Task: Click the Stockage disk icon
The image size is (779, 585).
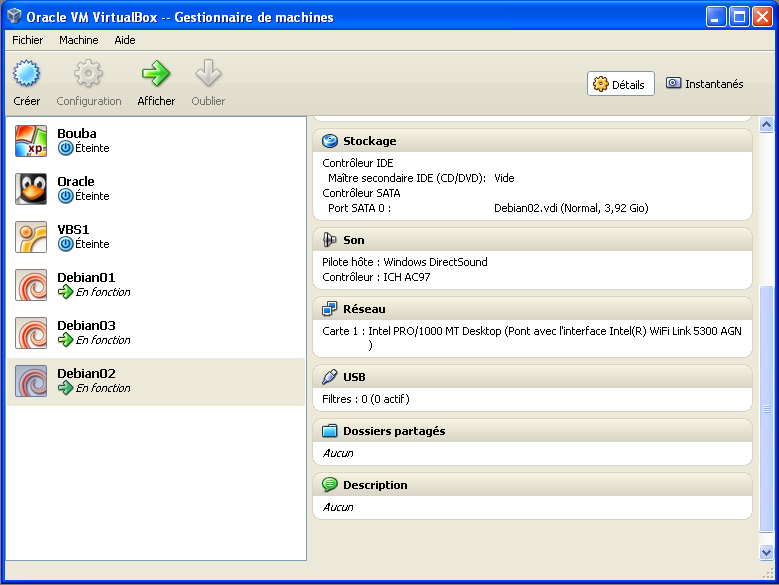Action: [329, 141]
